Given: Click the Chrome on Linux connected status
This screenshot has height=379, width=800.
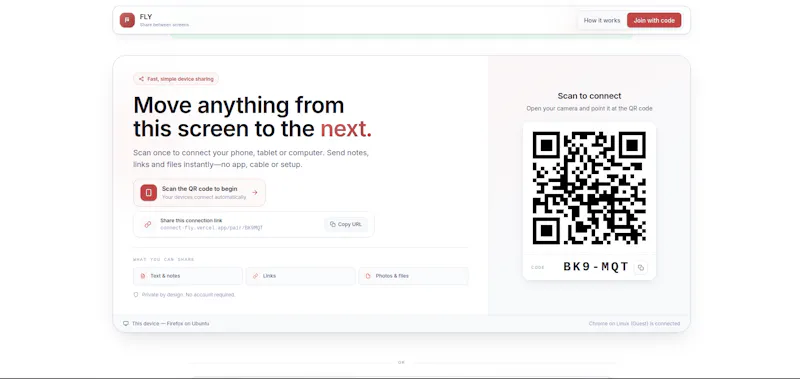Looking at the screenshot, I should [x=634, y=323].
